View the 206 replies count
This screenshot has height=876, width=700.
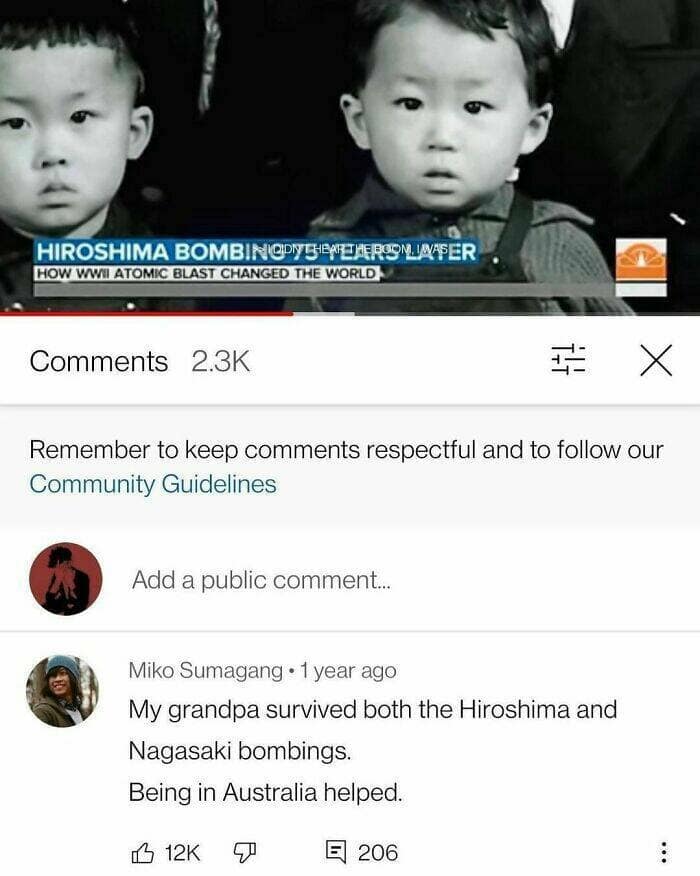(378, 853)
